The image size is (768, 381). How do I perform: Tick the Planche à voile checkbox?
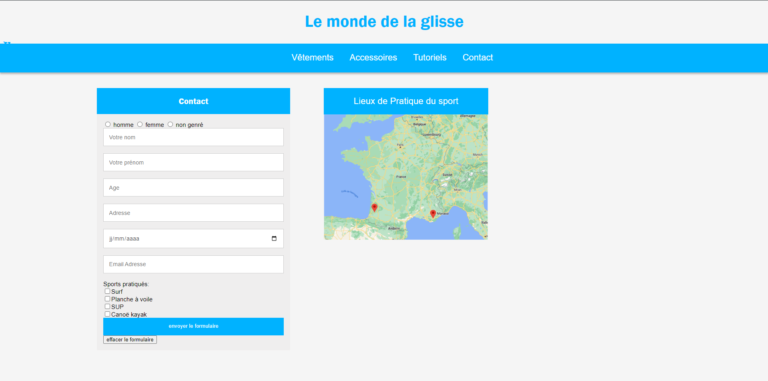[x=107, y=299]
